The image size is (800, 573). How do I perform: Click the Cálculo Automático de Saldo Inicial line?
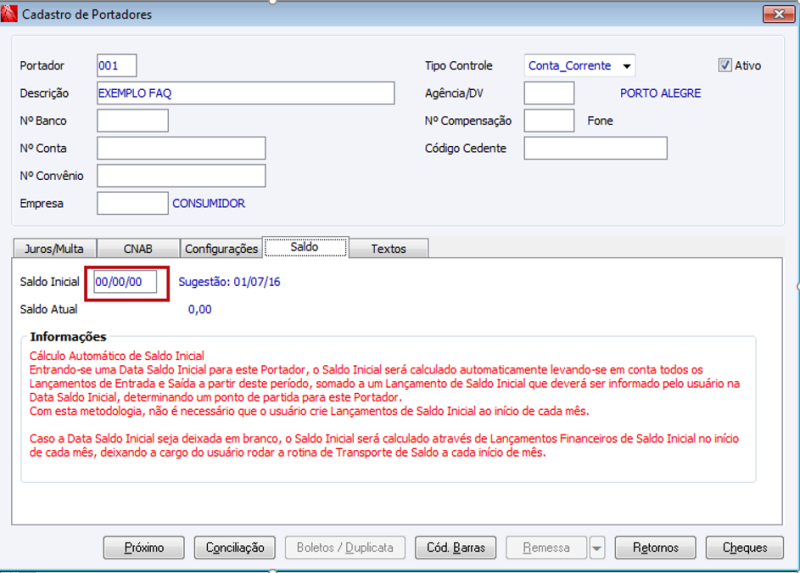117,356
